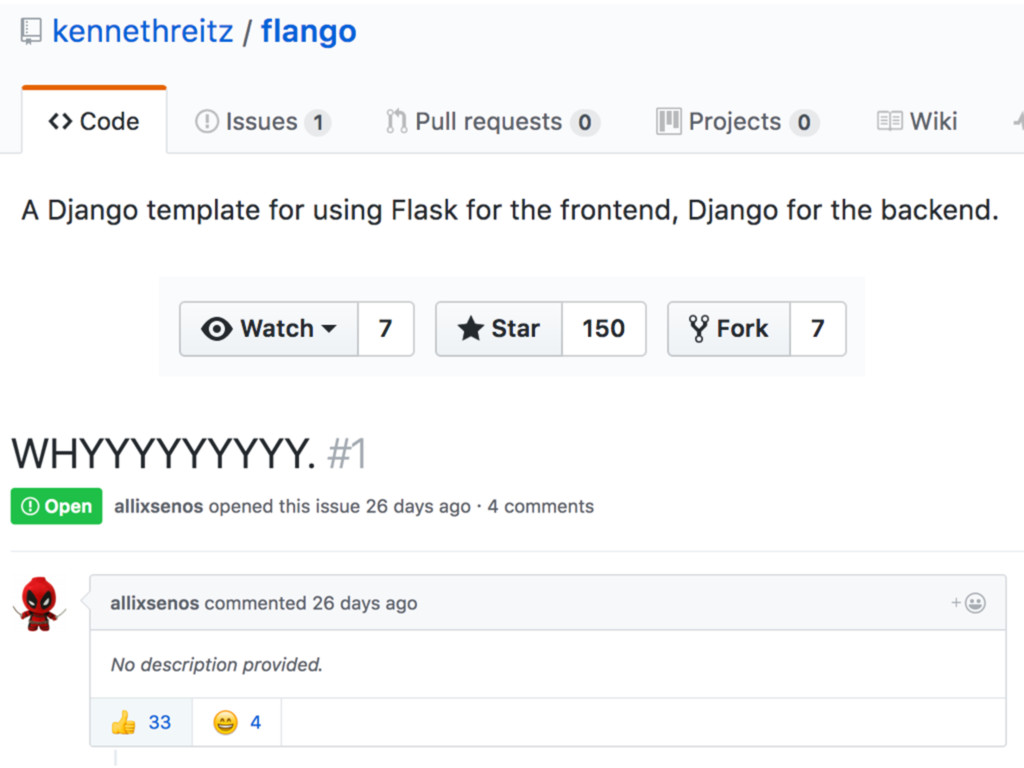Screen dimensions: 1024x768
Task: Open the kennethreitz profile link
Action: coord(143,32)
